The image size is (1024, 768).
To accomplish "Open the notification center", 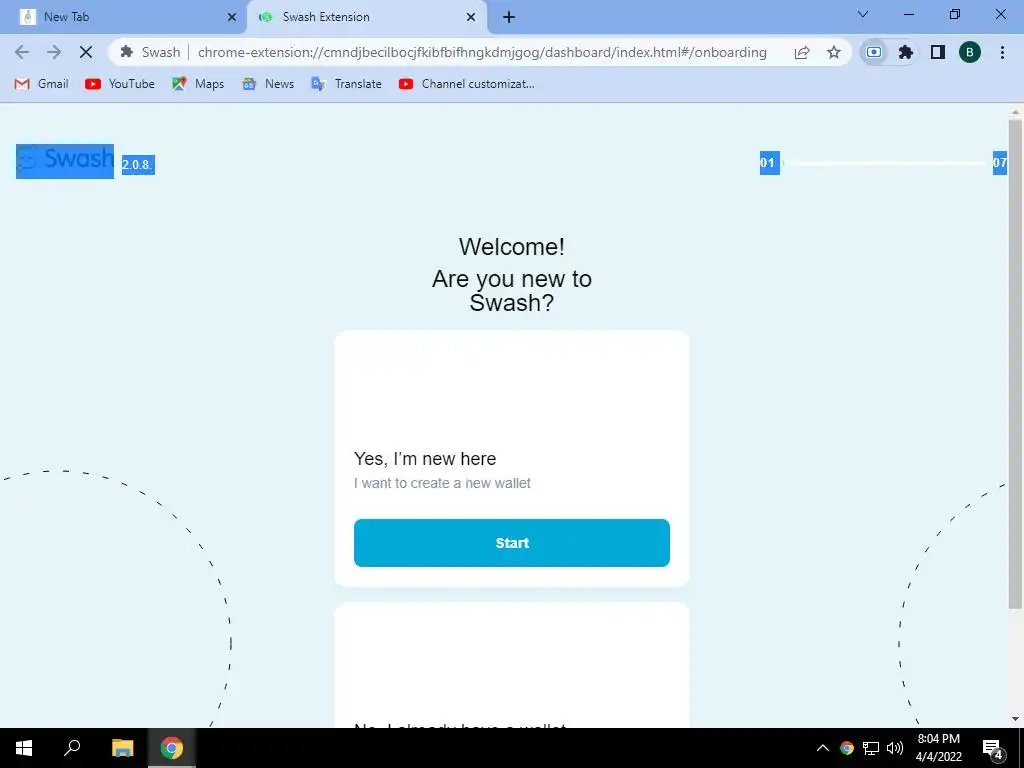I will (993, 748).
